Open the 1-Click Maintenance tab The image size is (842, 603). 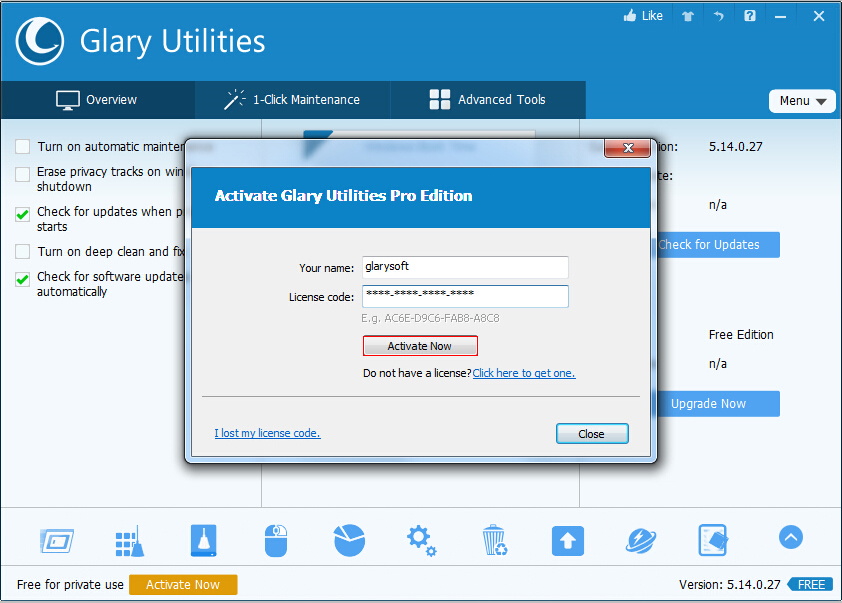click(291, 99)
